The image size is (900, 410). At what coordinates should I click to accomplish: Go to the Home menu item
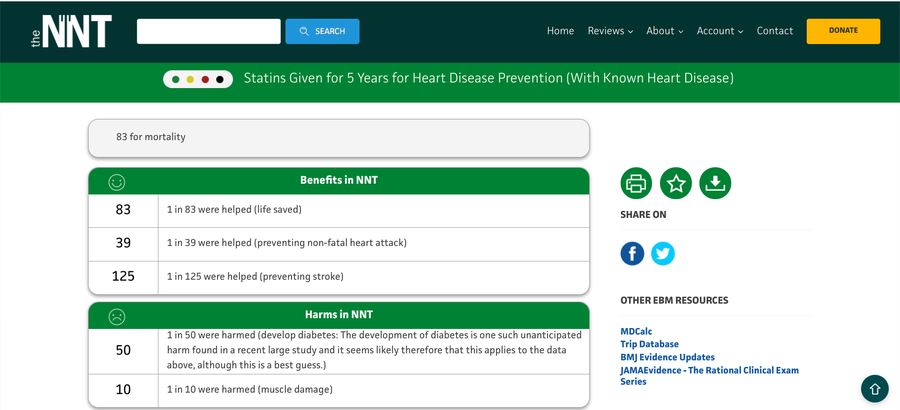[560, 31]
